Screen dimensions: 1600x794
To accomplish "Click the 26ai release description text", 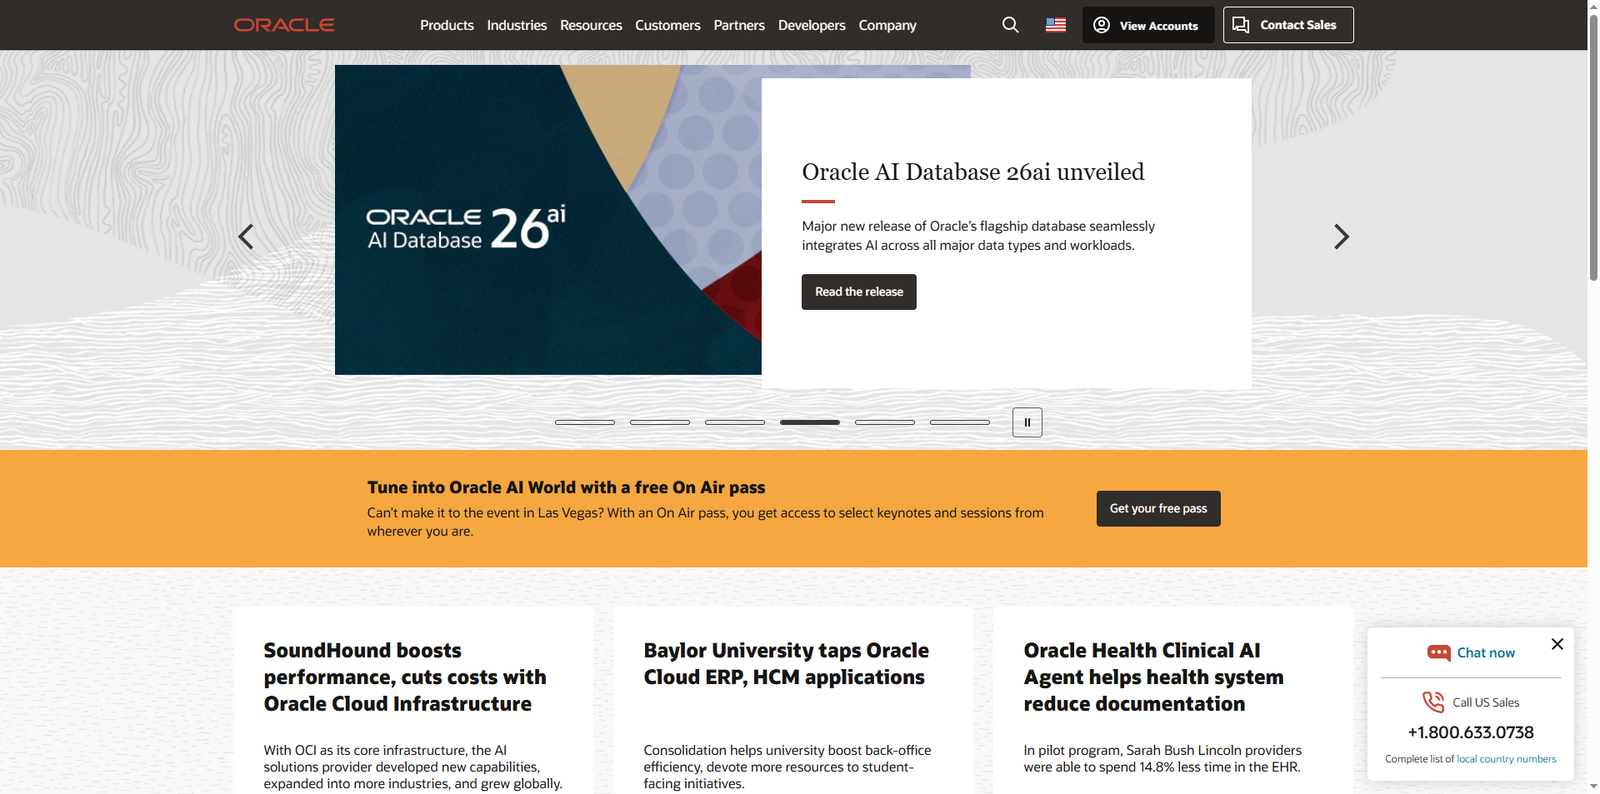I will (978, 236).
